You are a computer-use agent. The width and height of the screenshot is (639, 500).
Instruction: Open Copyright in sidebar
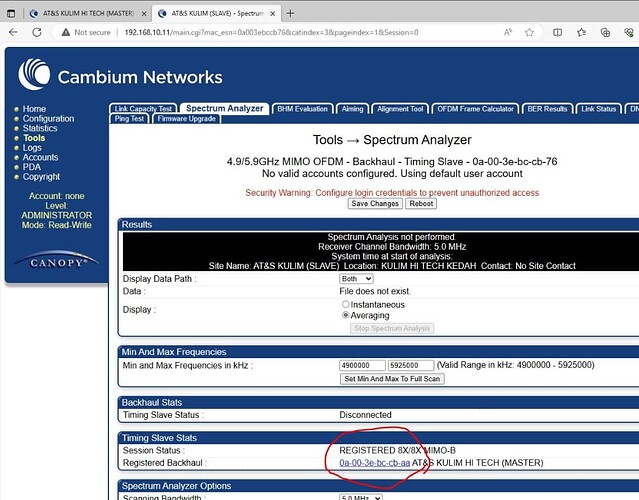coord(41,177)
